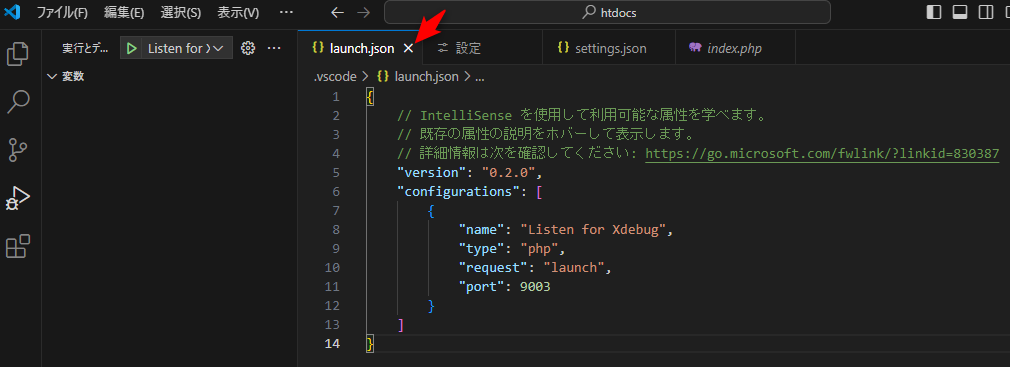Screen dimensions: 1010x367
Task: Click the IntelliSense comment on line 2
Action: tap(581, 115)
